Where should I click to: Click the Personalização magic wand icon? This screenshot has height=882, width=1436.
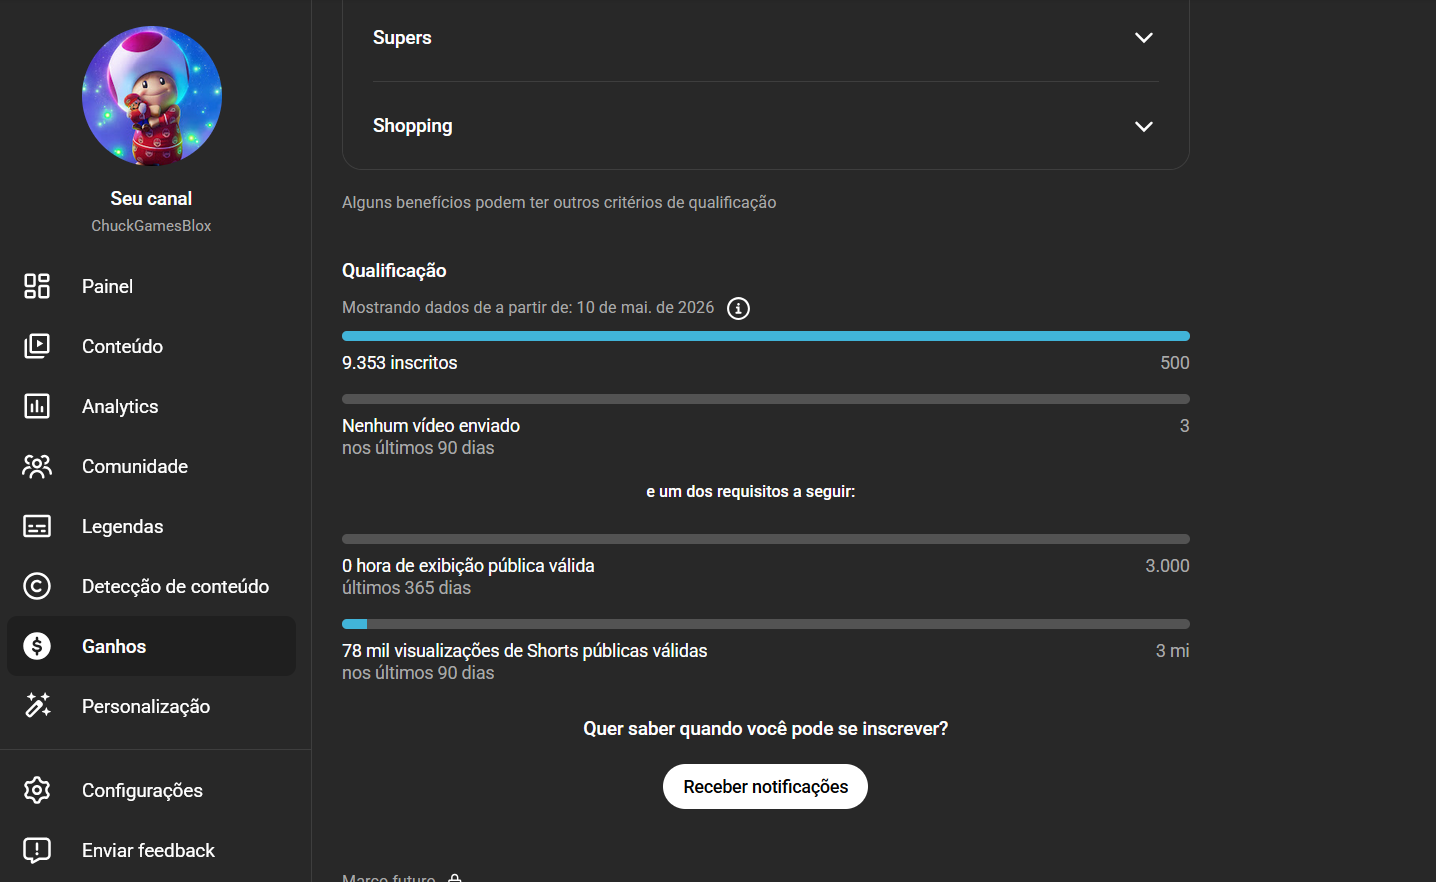click(x=37, y=706)
